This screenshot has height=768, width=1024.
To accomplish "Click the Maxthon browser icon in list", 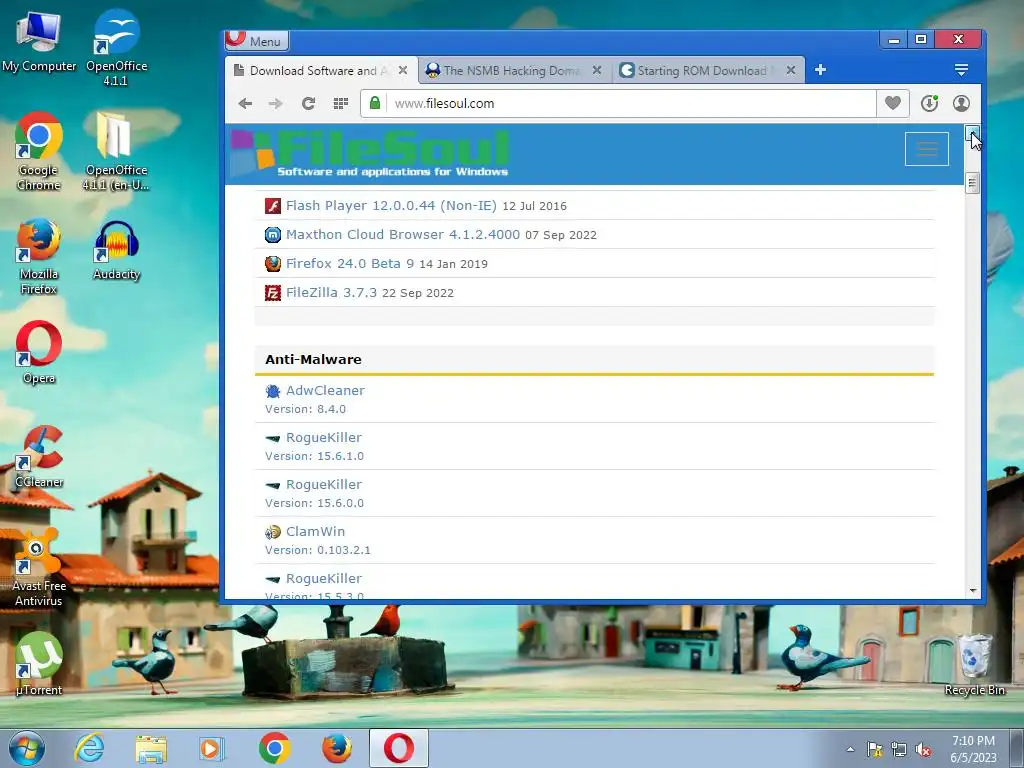I will tap(272, 234).
